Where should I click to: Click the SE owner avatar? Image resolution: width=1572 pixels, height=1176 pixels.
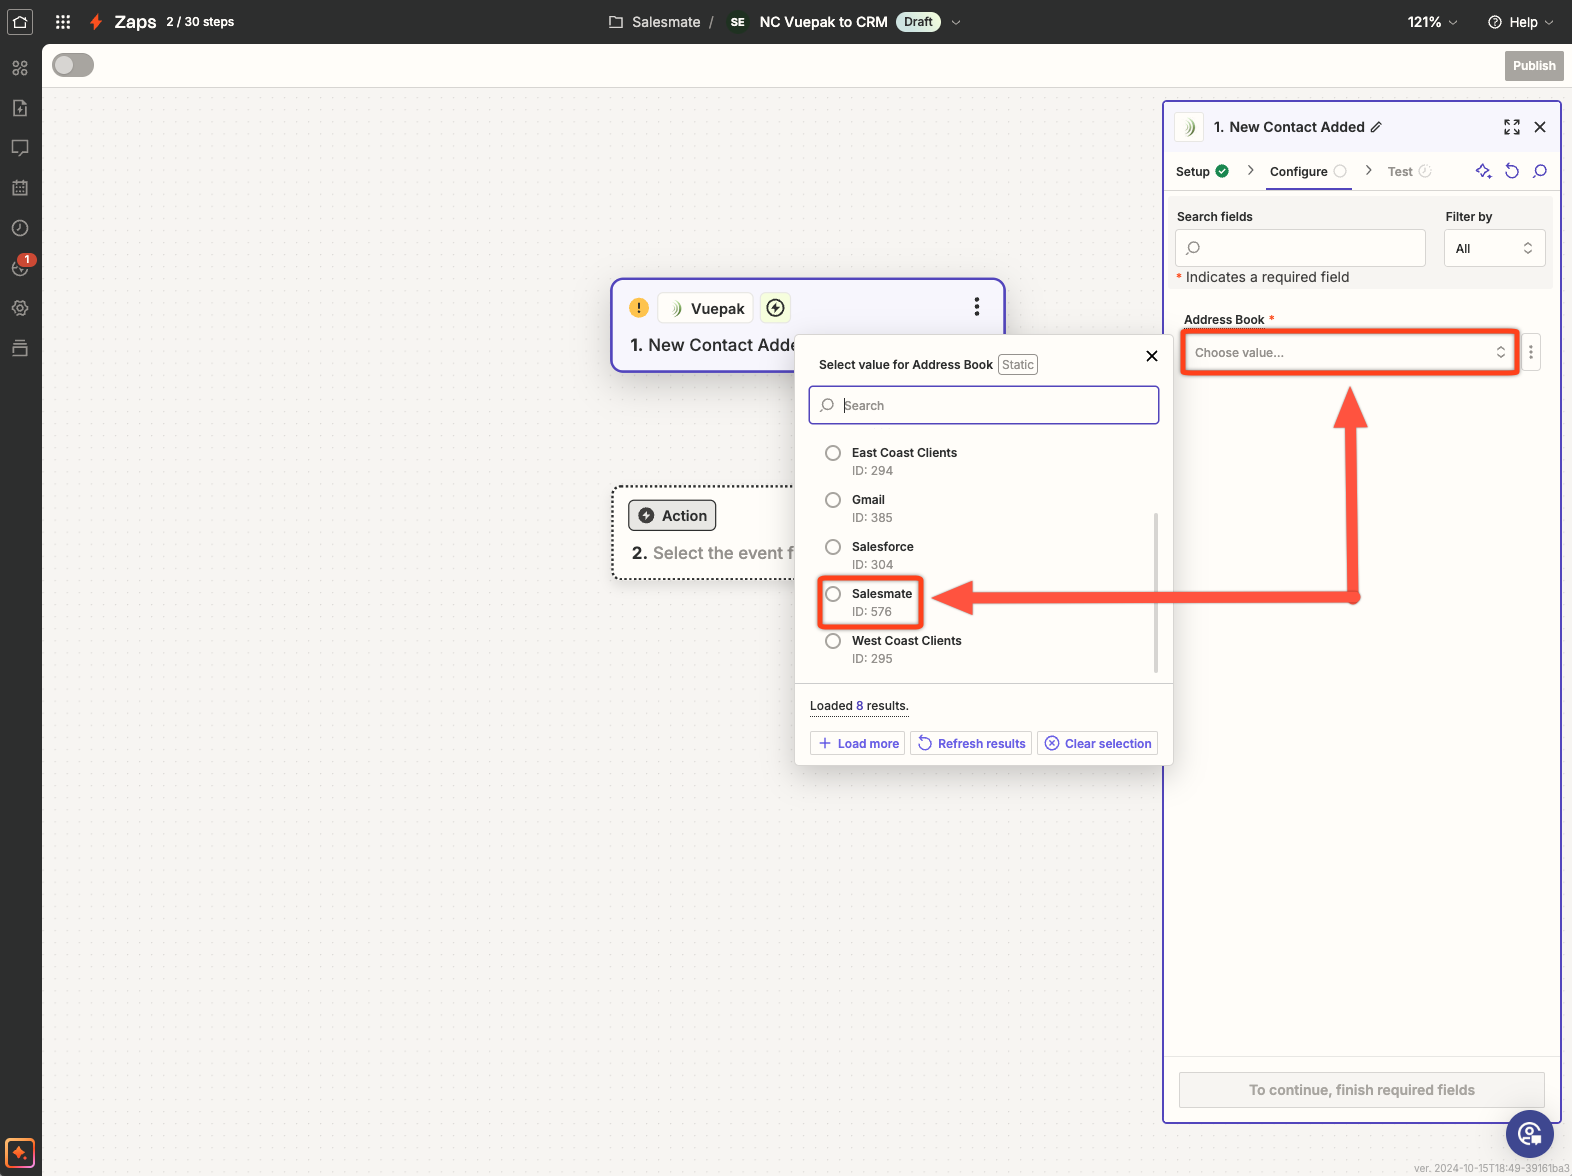pyautogui.click(x=737, y=22)
